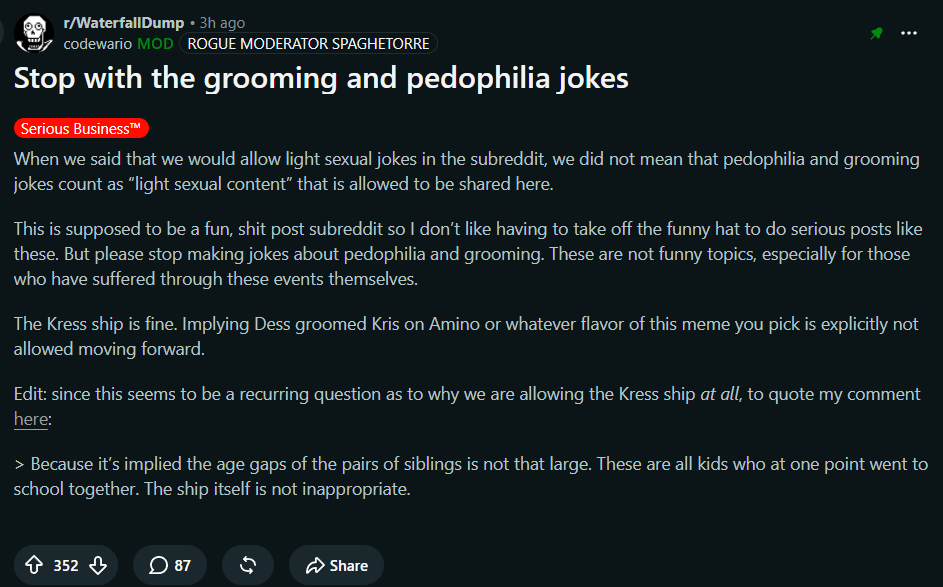The height and width of the screenshot is (587, 943).
Task: Click the 87 comment count number
Action: click(183, 565)
